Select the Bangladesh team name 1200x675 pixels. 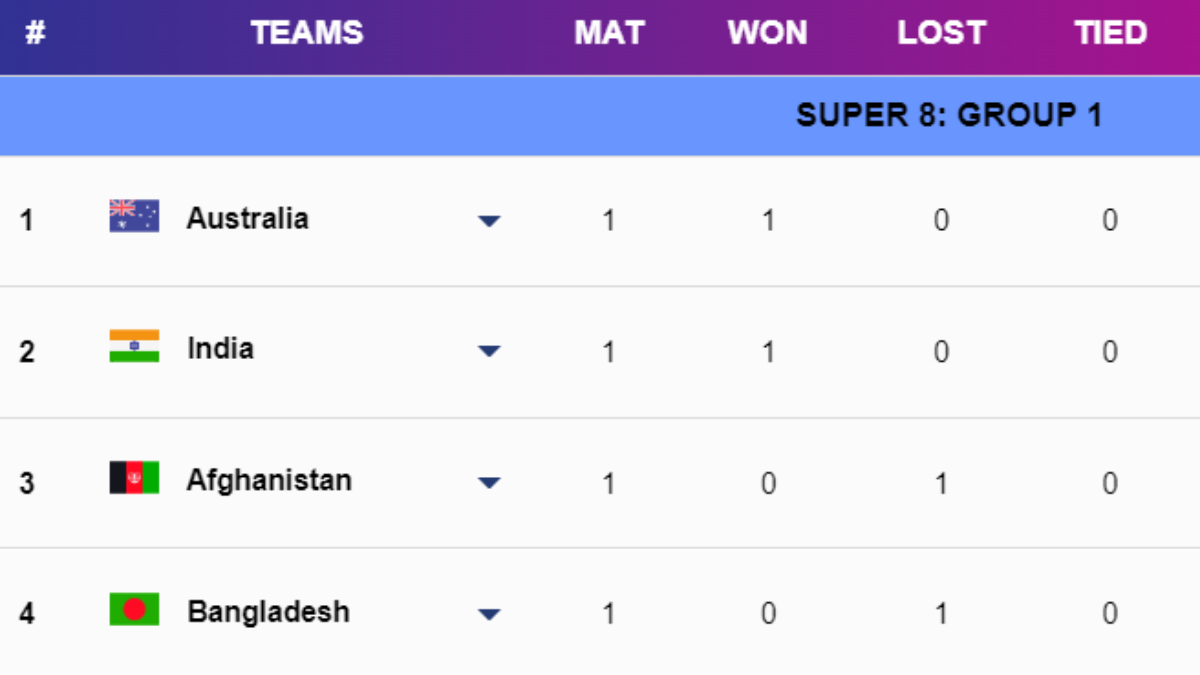268,611
